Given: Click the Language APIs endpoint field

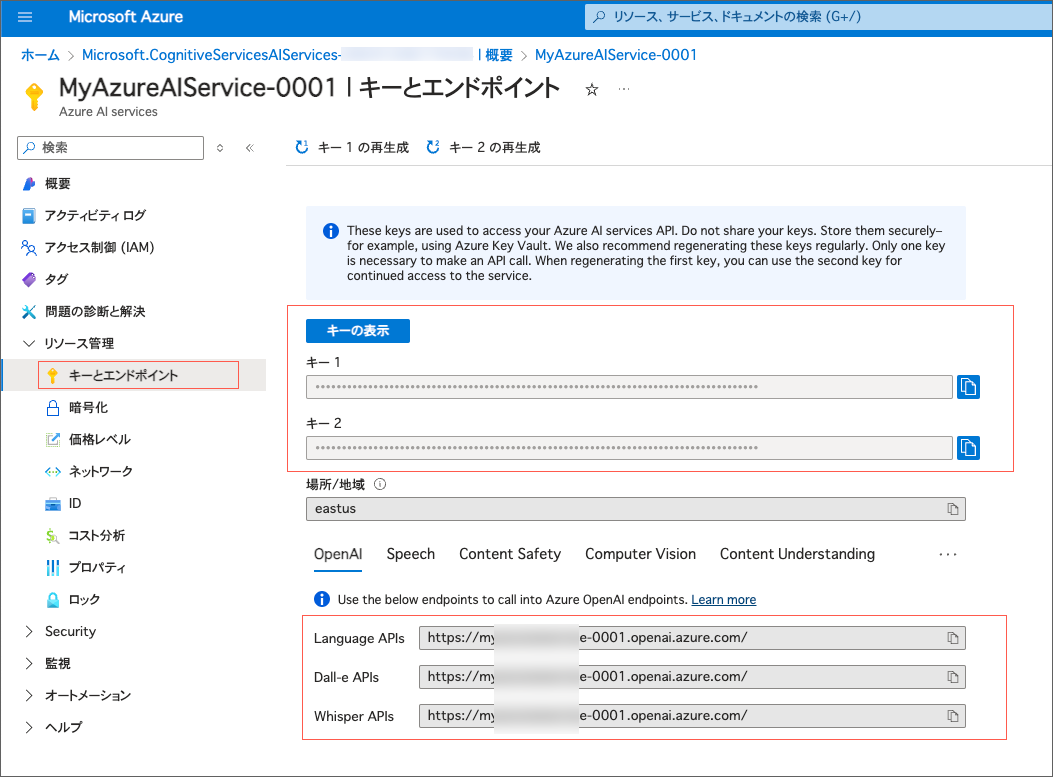Looking at the screenshot, I should pyautogui.click(x=692, y=638).
